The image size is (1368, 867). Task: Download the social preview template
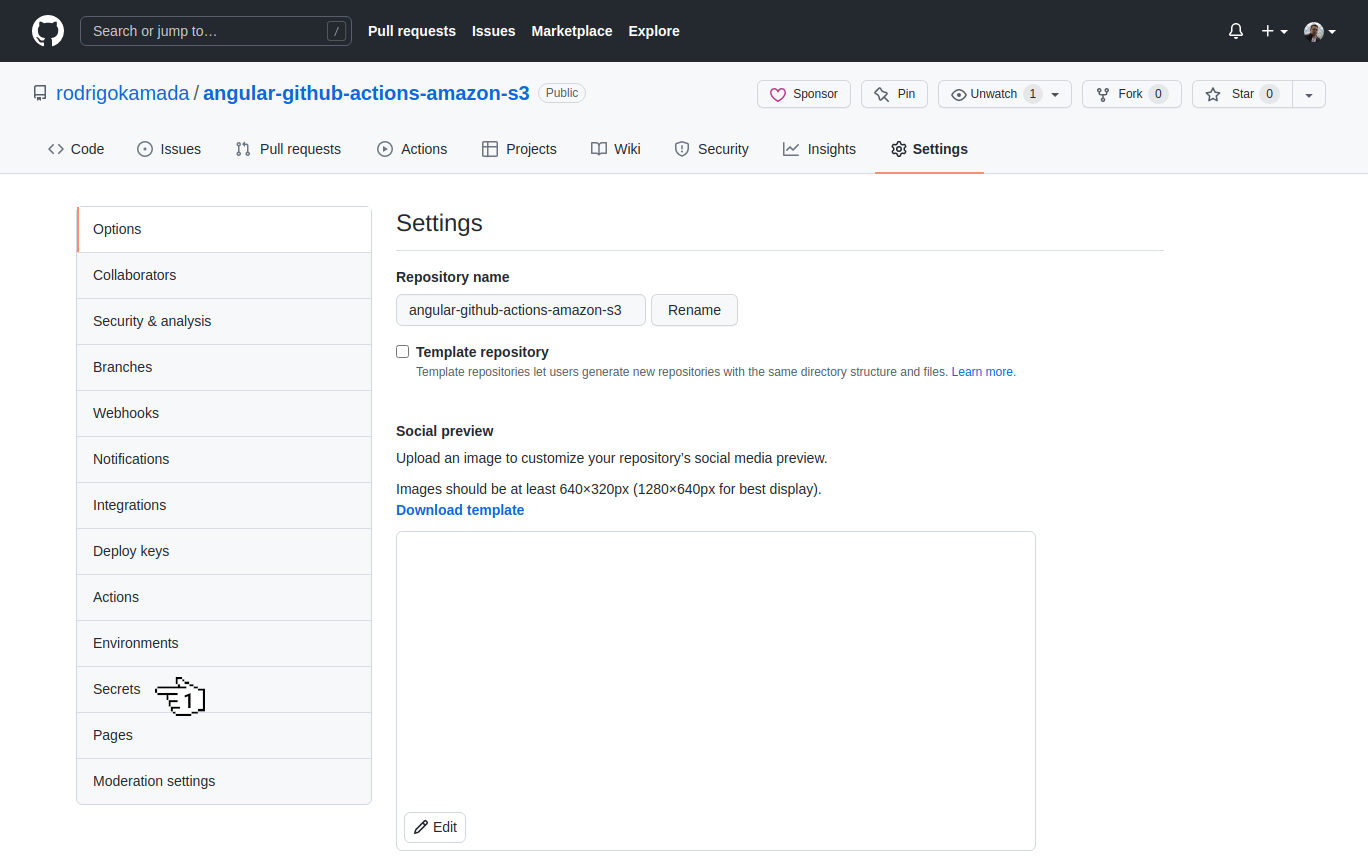[x=460, y=510]
